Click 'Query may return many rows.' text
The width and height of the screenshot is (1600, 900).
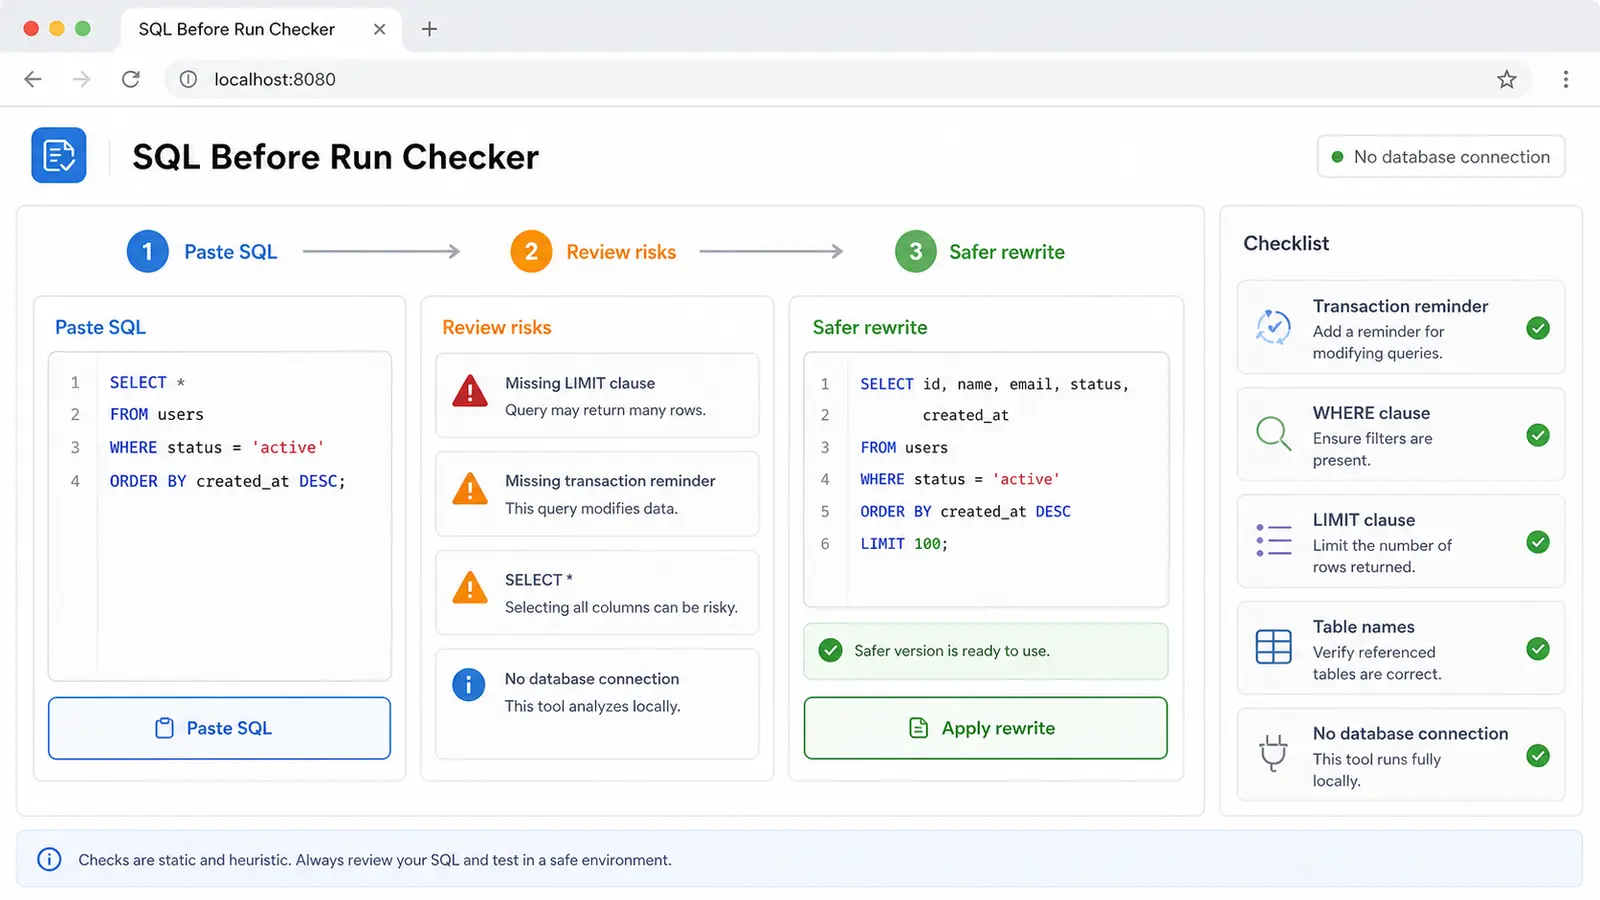tap(605, 410)
